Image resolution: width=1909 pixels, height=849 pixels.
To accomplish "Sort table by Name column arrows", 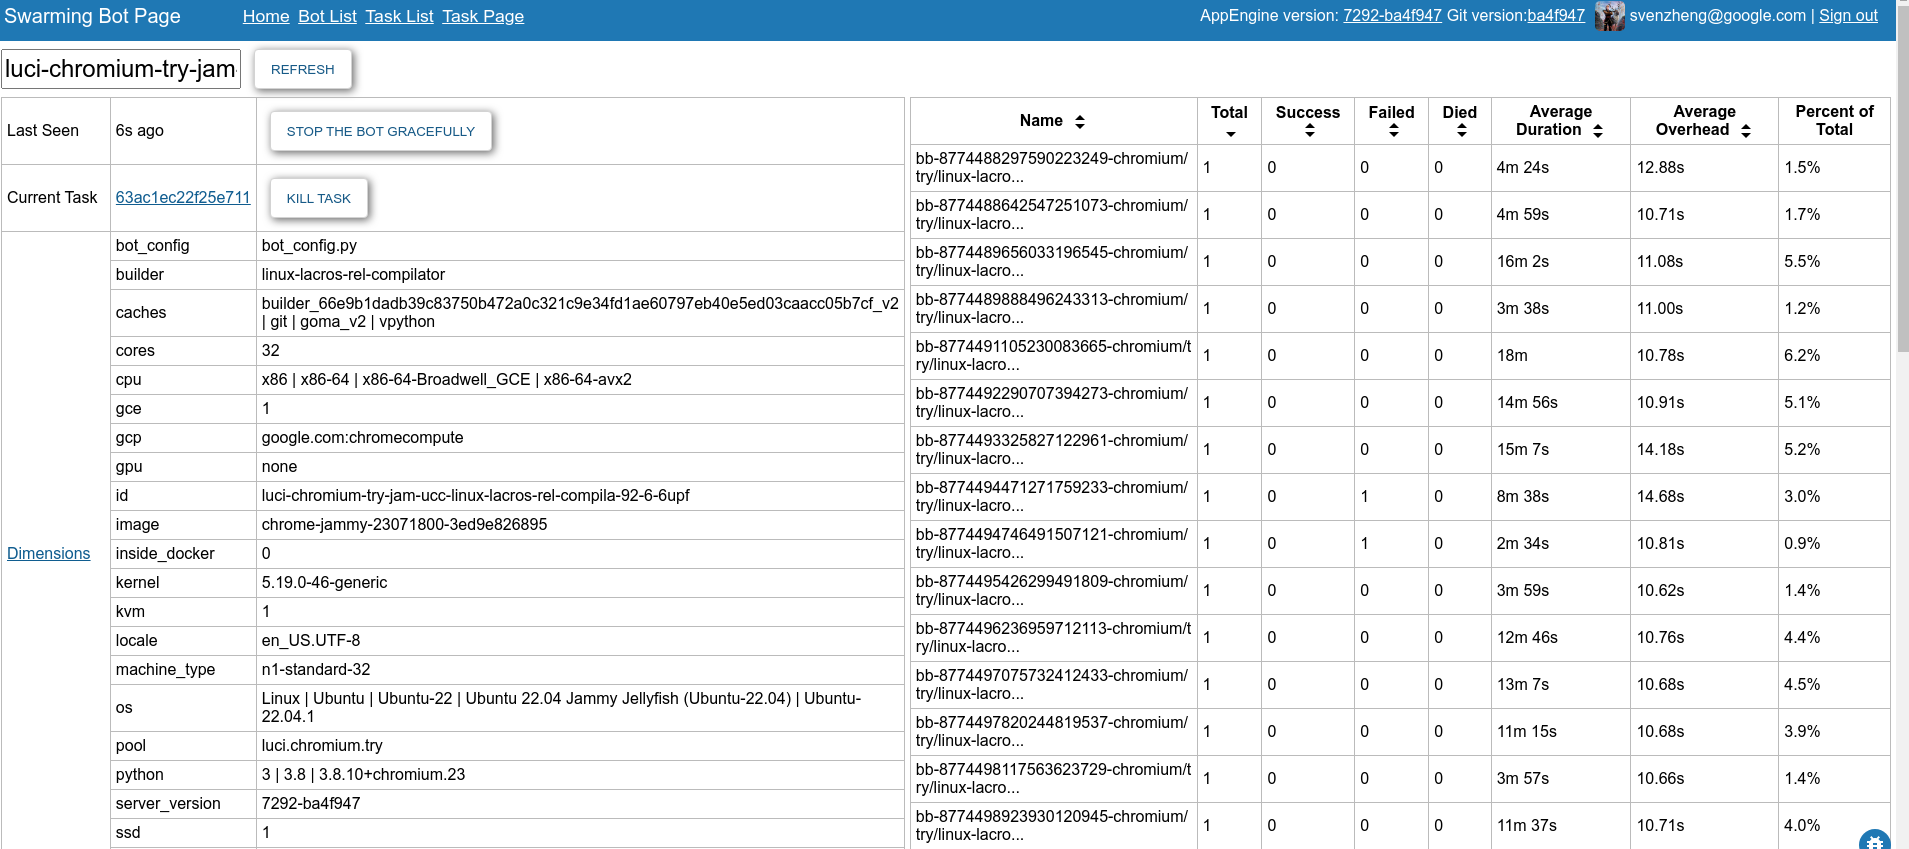I will point(1079,122).
